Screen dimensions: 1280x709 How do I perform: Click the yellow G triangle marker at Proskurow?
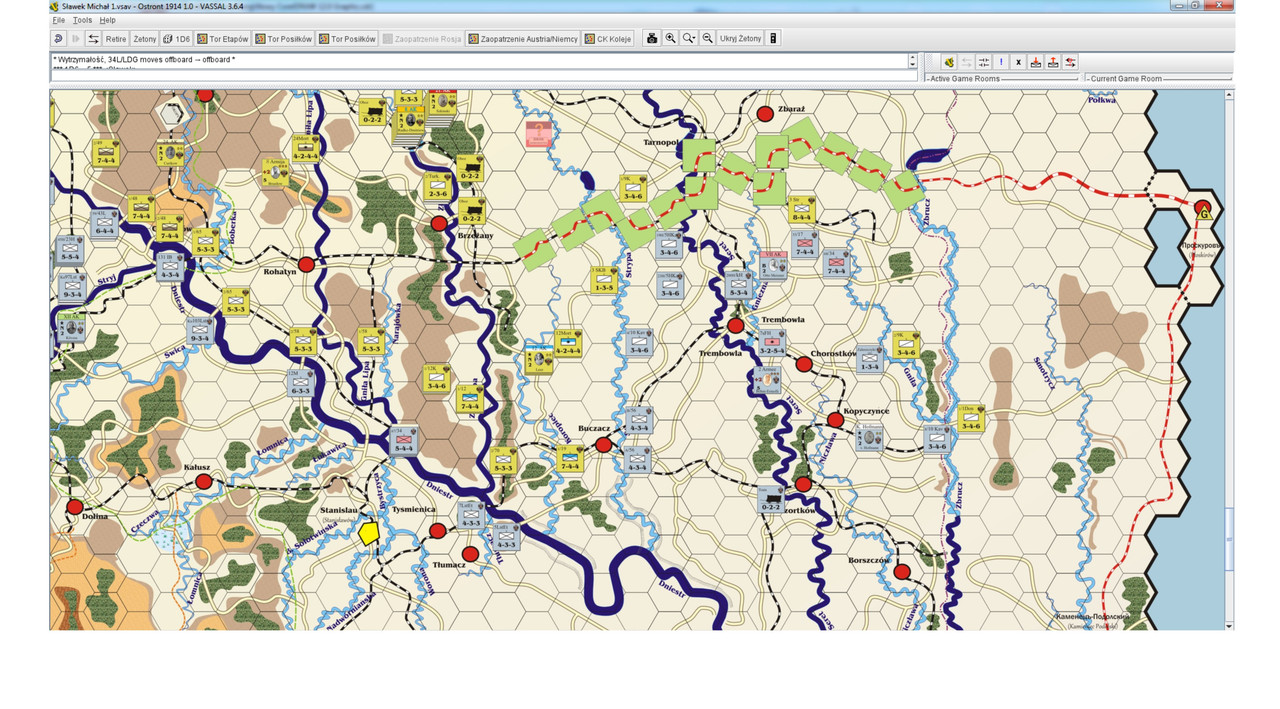coord(1204,212)
